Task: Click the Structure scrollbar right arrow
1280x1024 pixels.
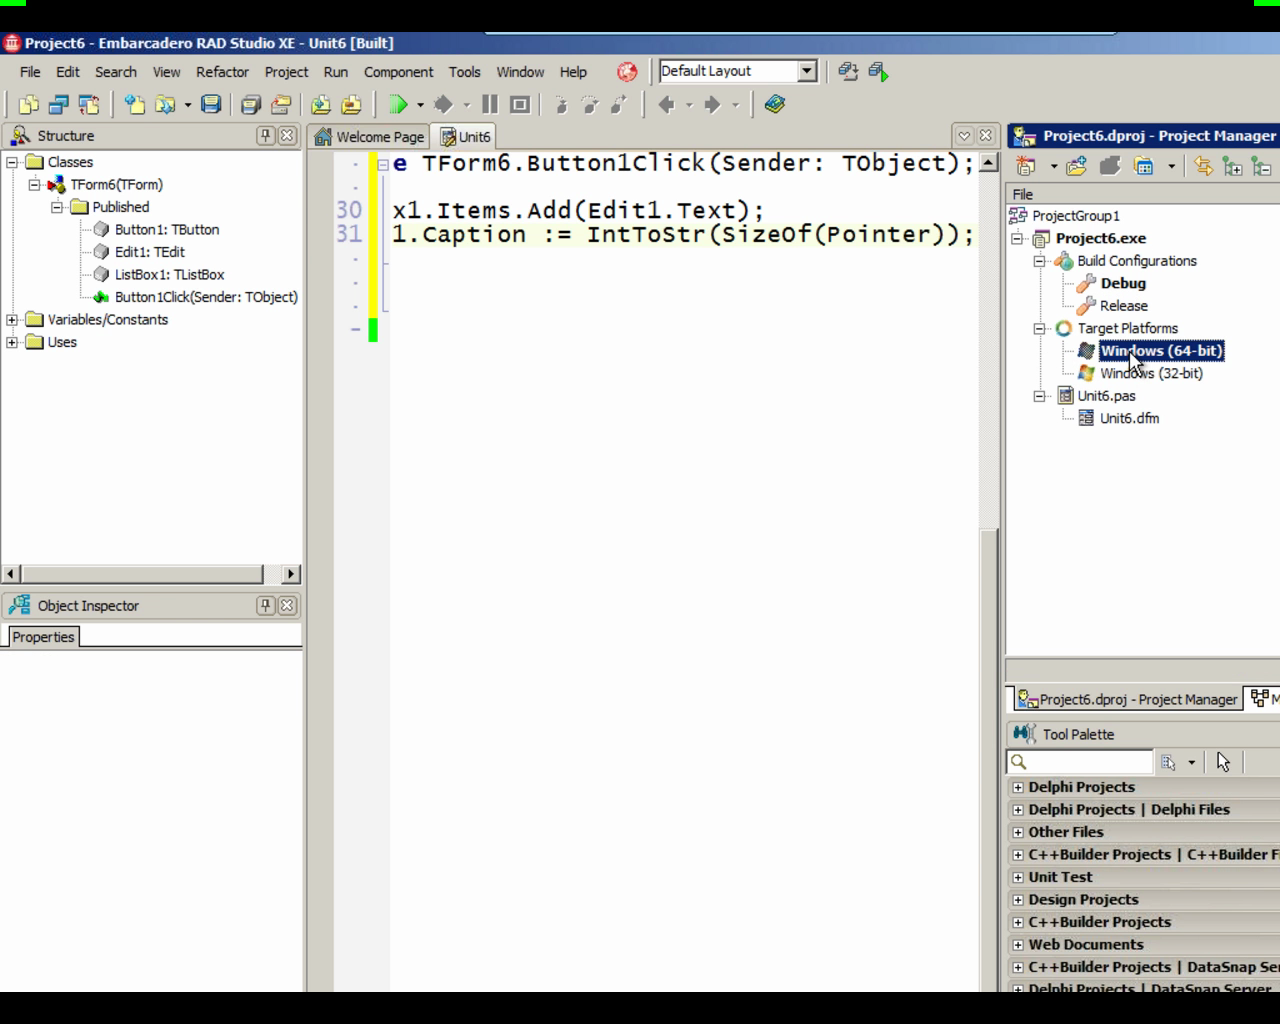Action: coord(291,574)
